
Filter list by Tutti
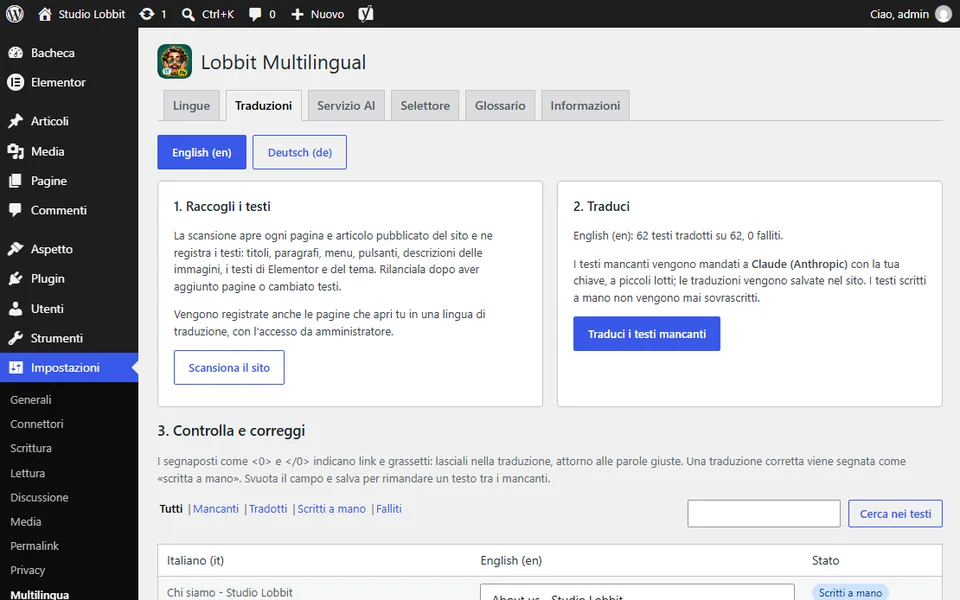pos(171,509)
